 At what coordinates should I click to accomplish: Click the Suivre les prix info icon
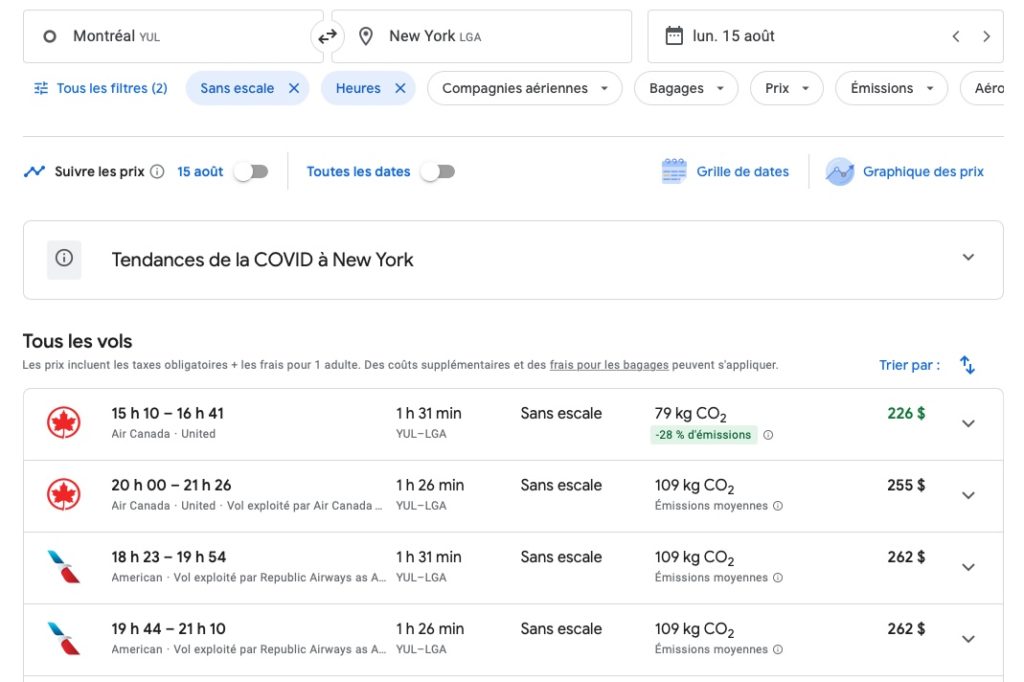(157, 172)
